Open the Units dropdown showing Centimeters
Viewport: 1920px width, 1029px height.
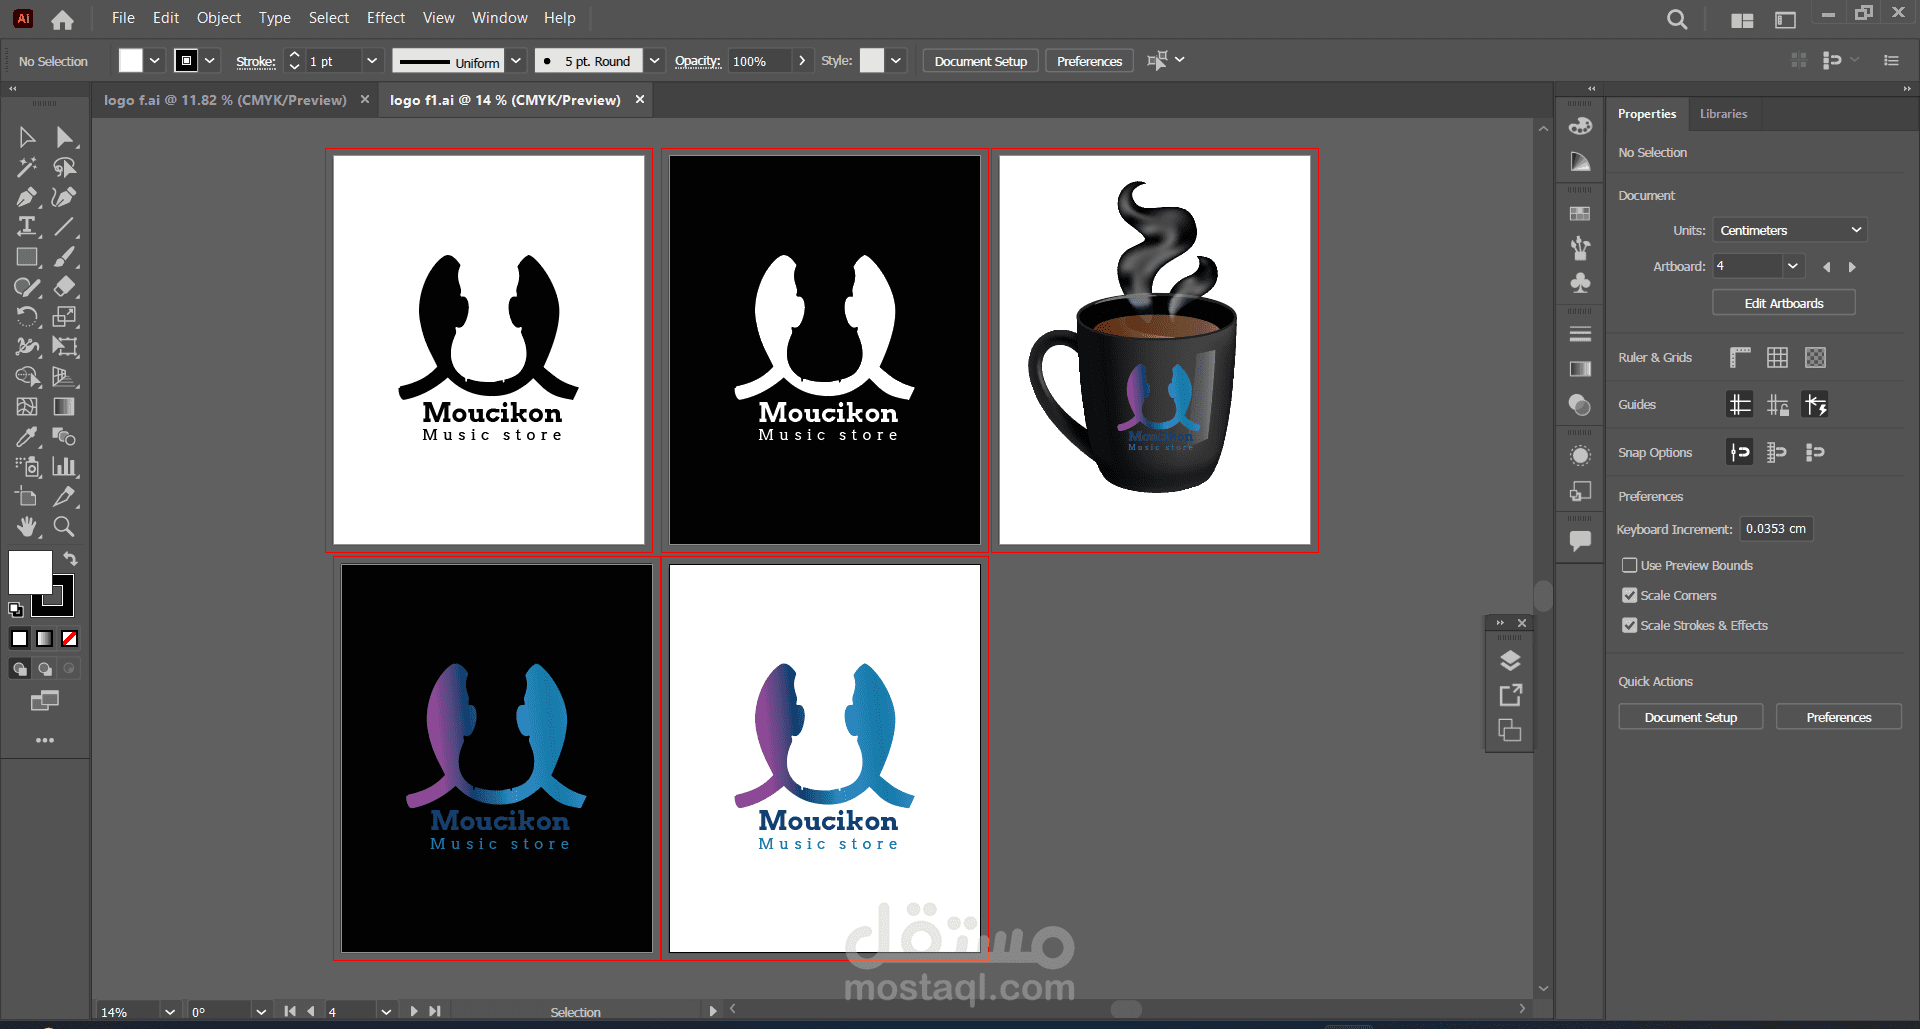(x=1790, y=231)
